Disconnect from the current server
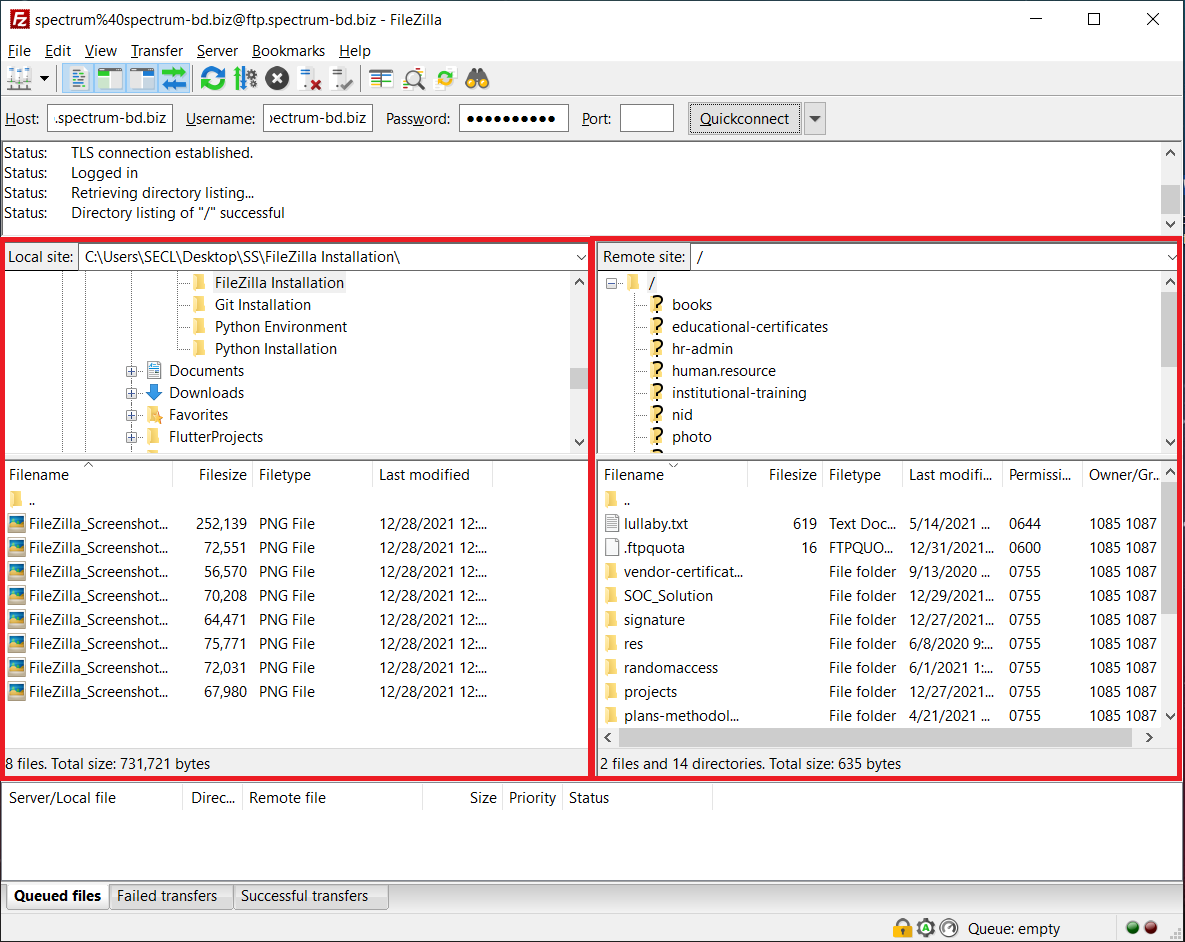The height and width of the screenshot is (942, 1185). [310, 79]
